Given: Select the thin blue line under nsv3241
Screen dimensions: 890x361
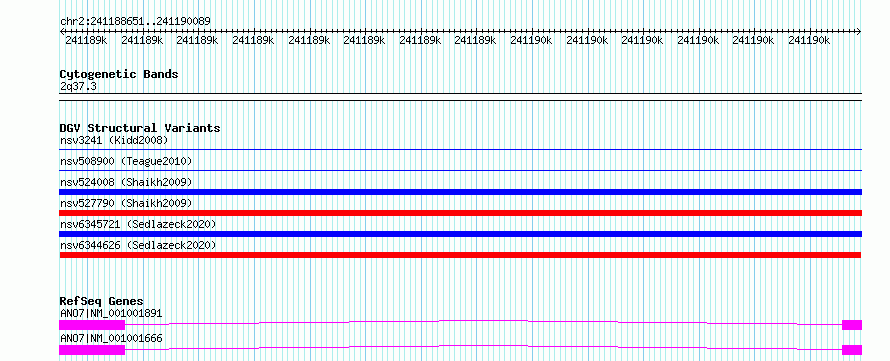Looking at the screenshot, I should click(x=460, y=150).
